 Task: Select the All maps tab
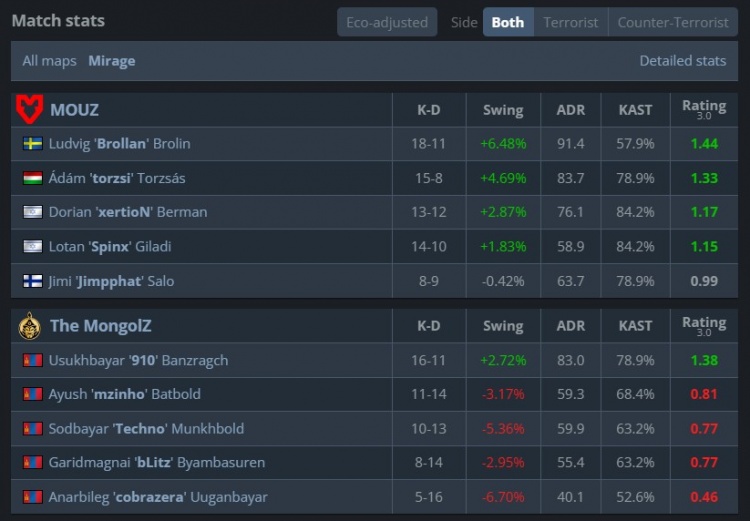pos(49,61)
